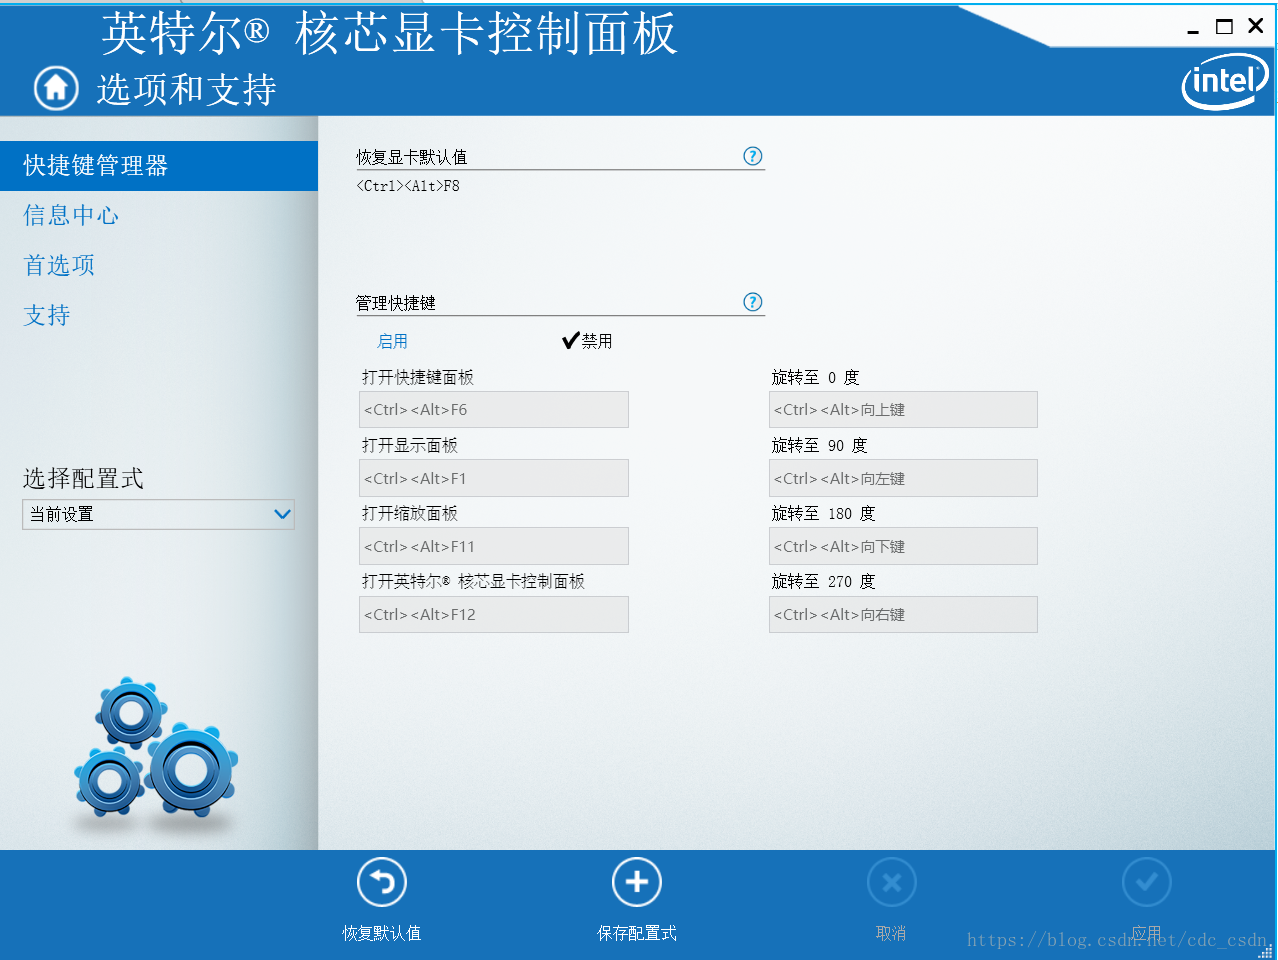
Task: Select the 启用 option
Action: click(392, 341)
